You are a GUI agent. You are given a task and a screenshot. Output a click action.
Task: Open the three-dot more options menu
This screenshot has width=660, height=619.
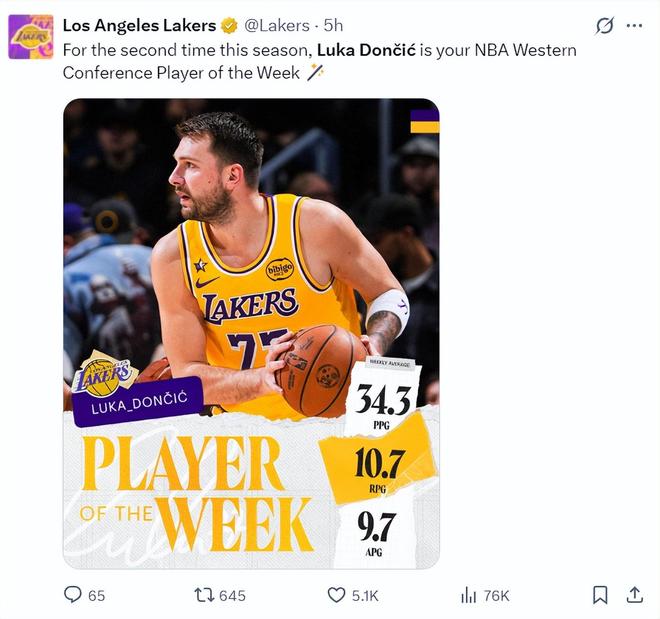coord(634,25)
